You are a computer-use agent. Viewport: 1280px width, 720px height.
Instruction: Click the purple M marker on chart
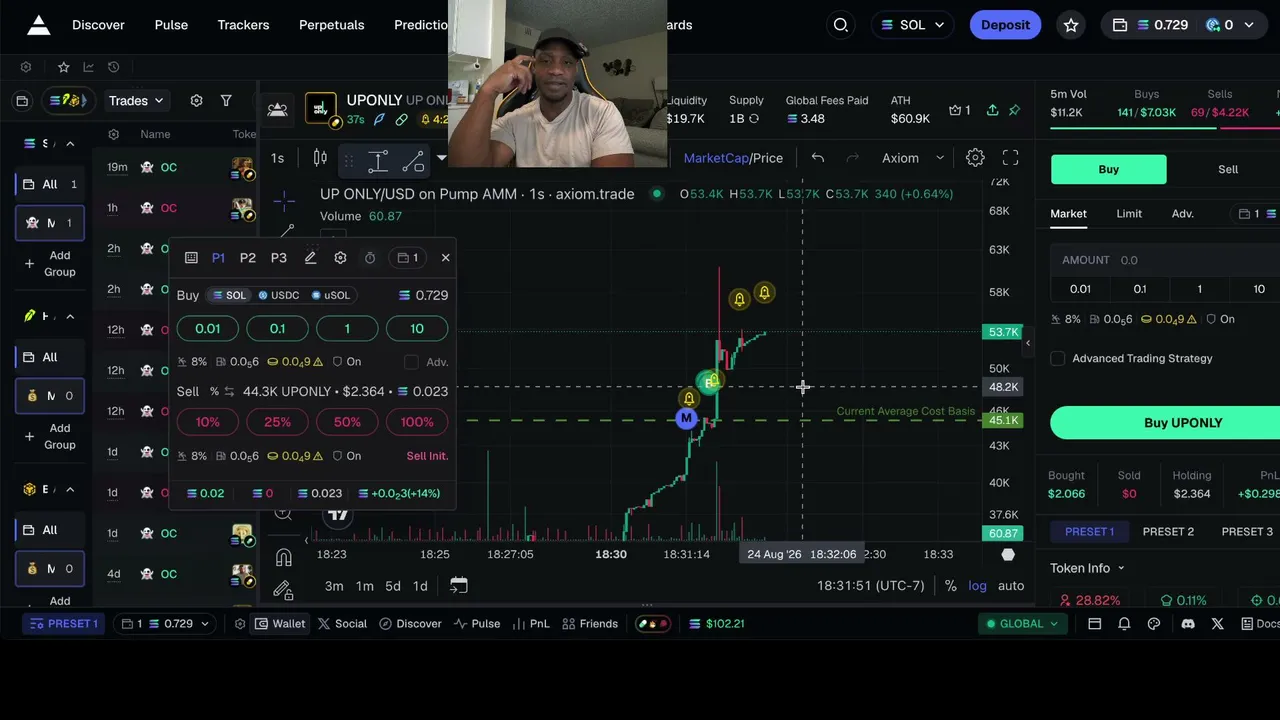686,419
